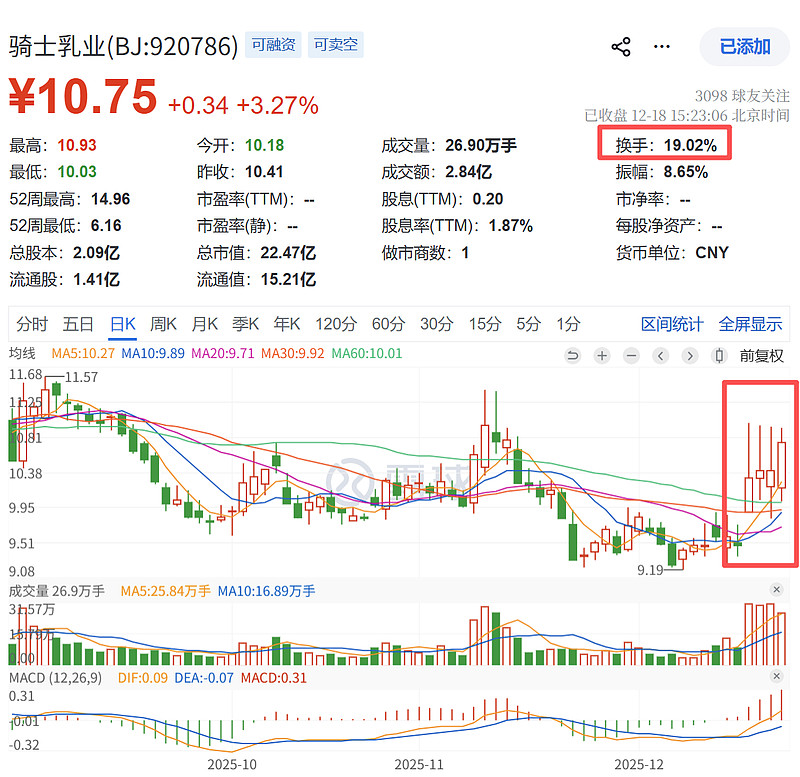Switch to 1分 interval
800x777 pixels.
pyautogui.click(x=568, y=324)
